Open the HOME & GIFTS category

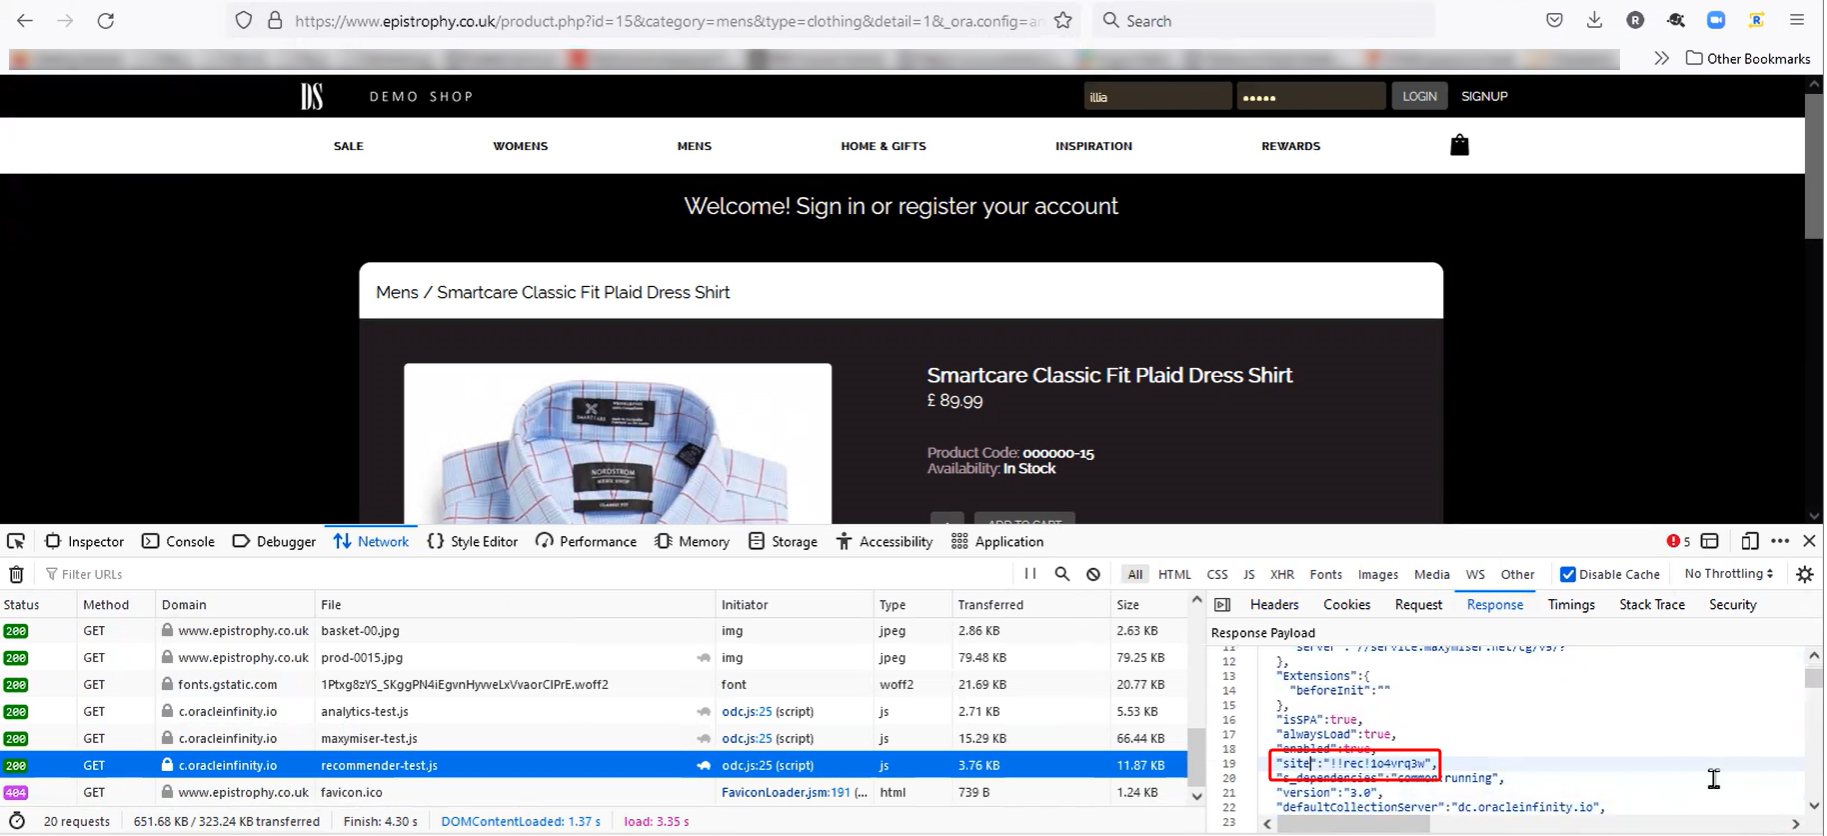pyautogui.click(x=883, y=146)
